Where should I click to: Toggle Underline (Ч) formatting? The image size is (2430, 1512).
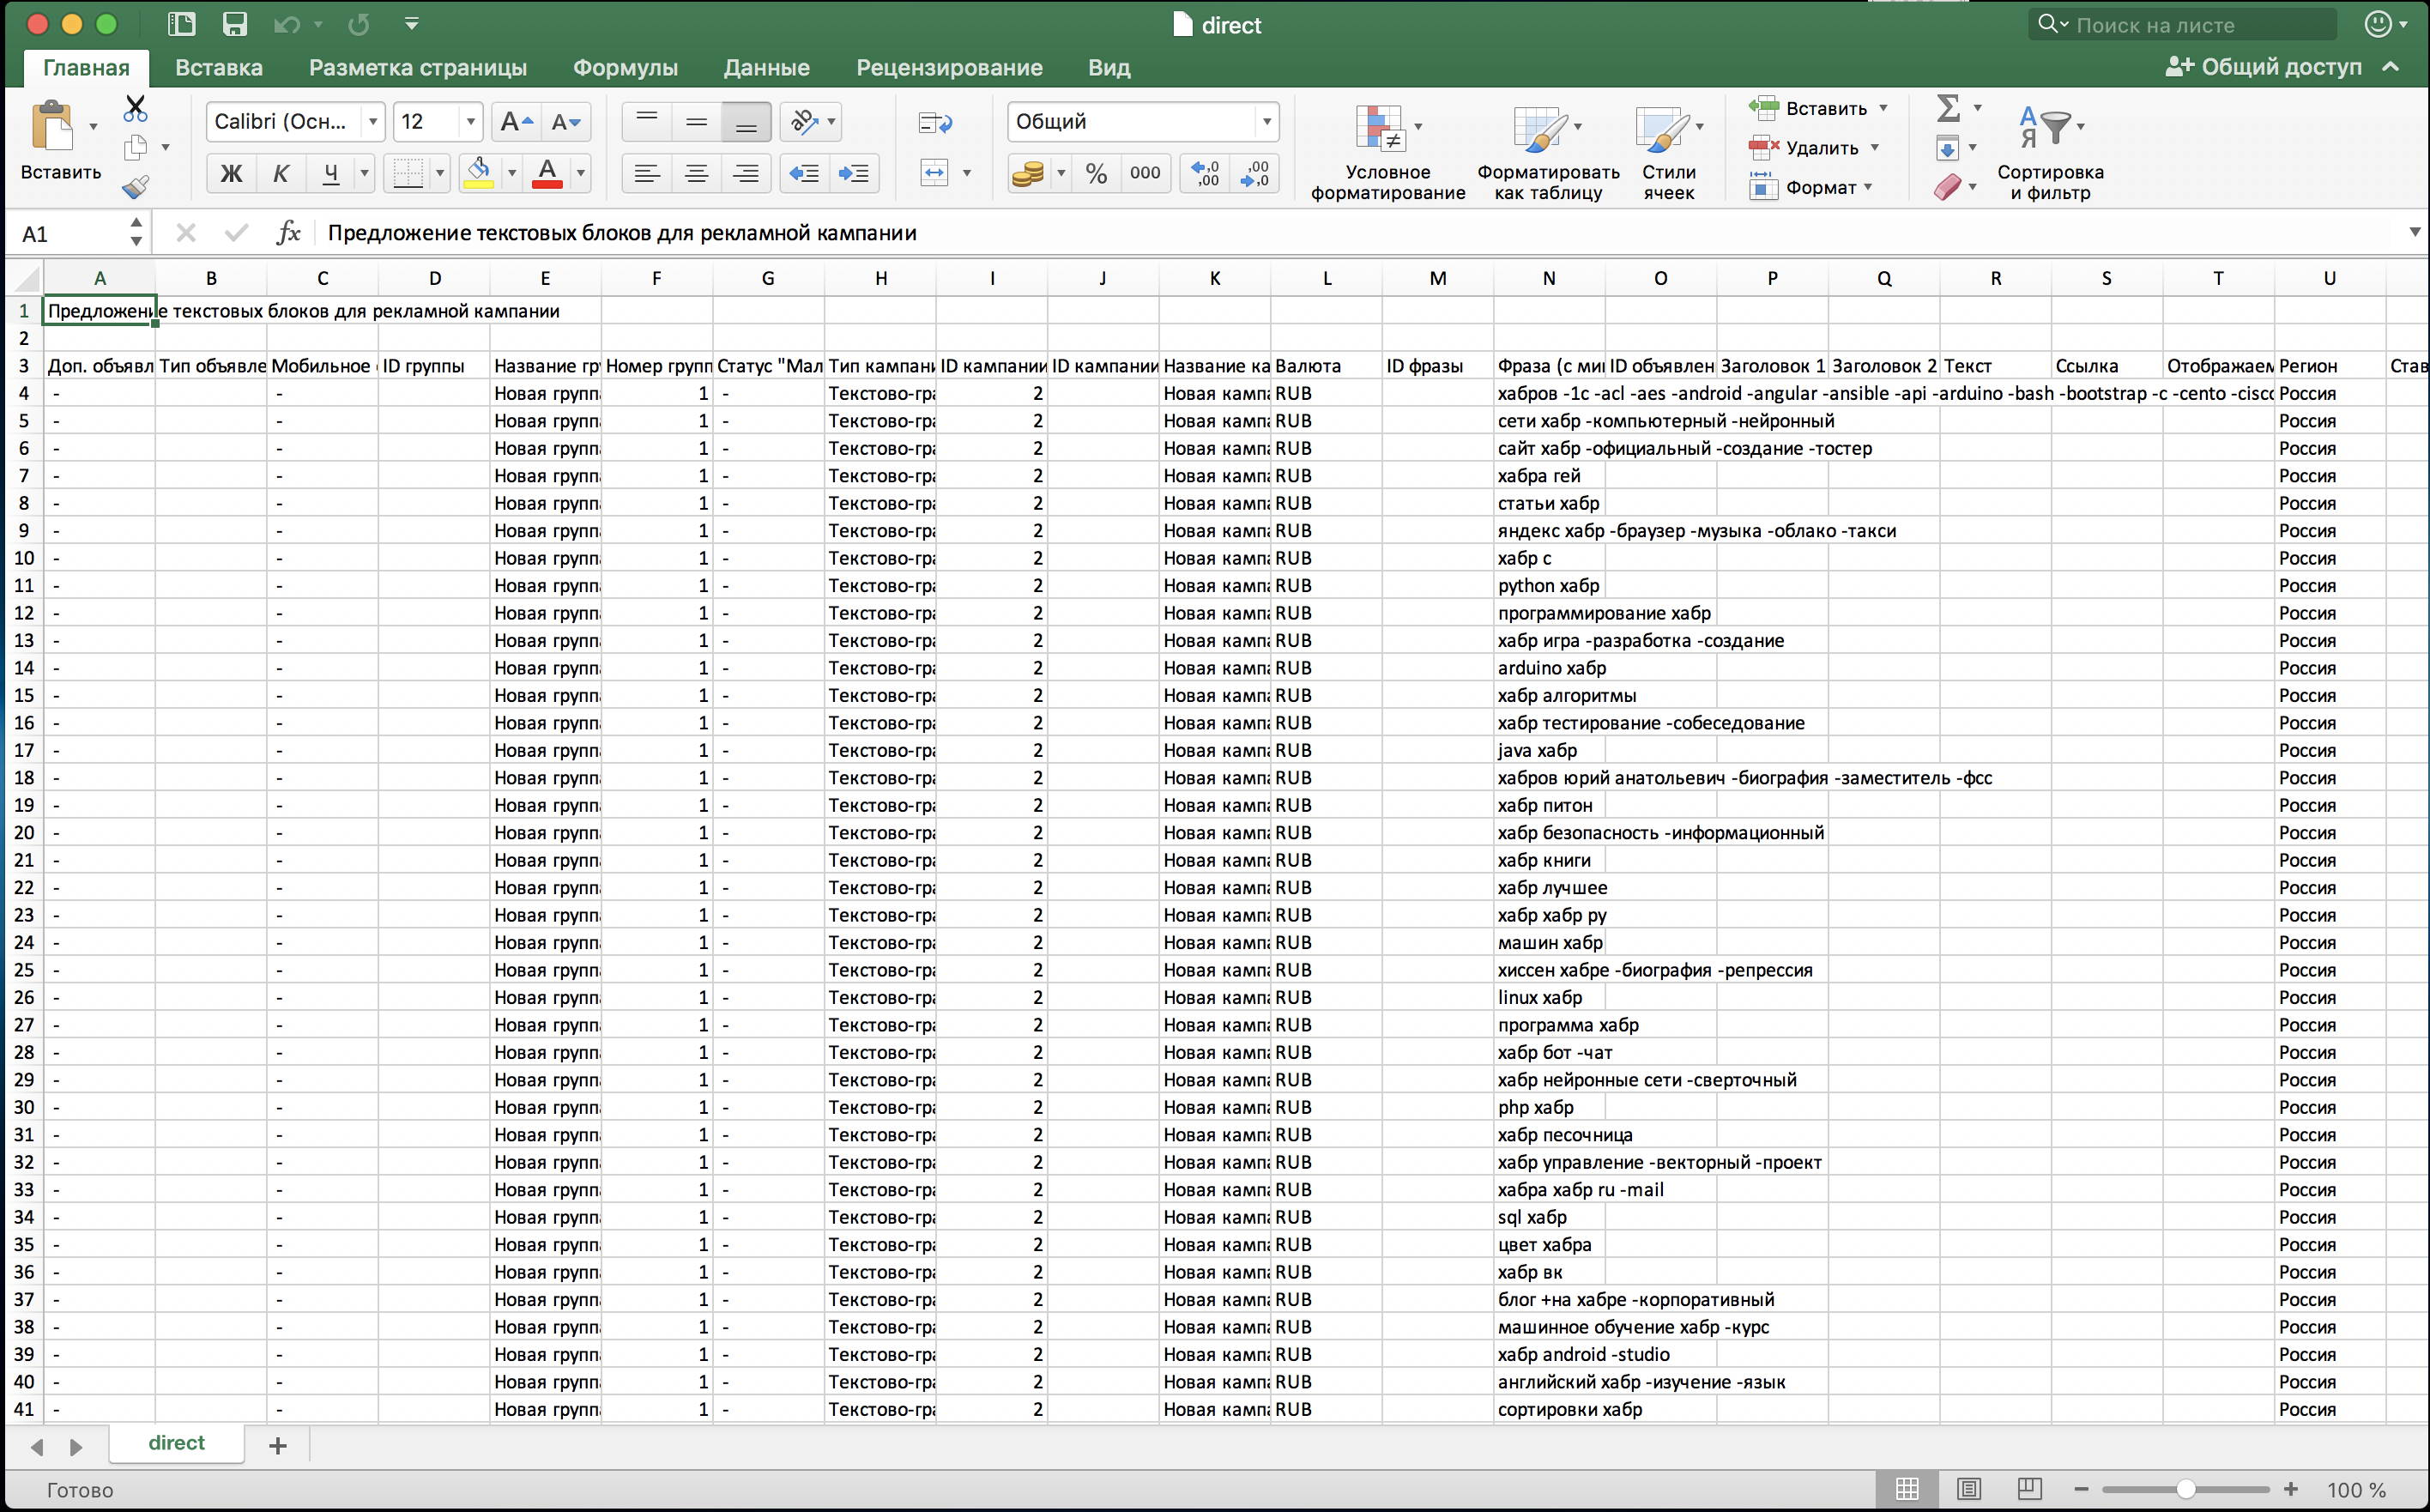point(330,173)
